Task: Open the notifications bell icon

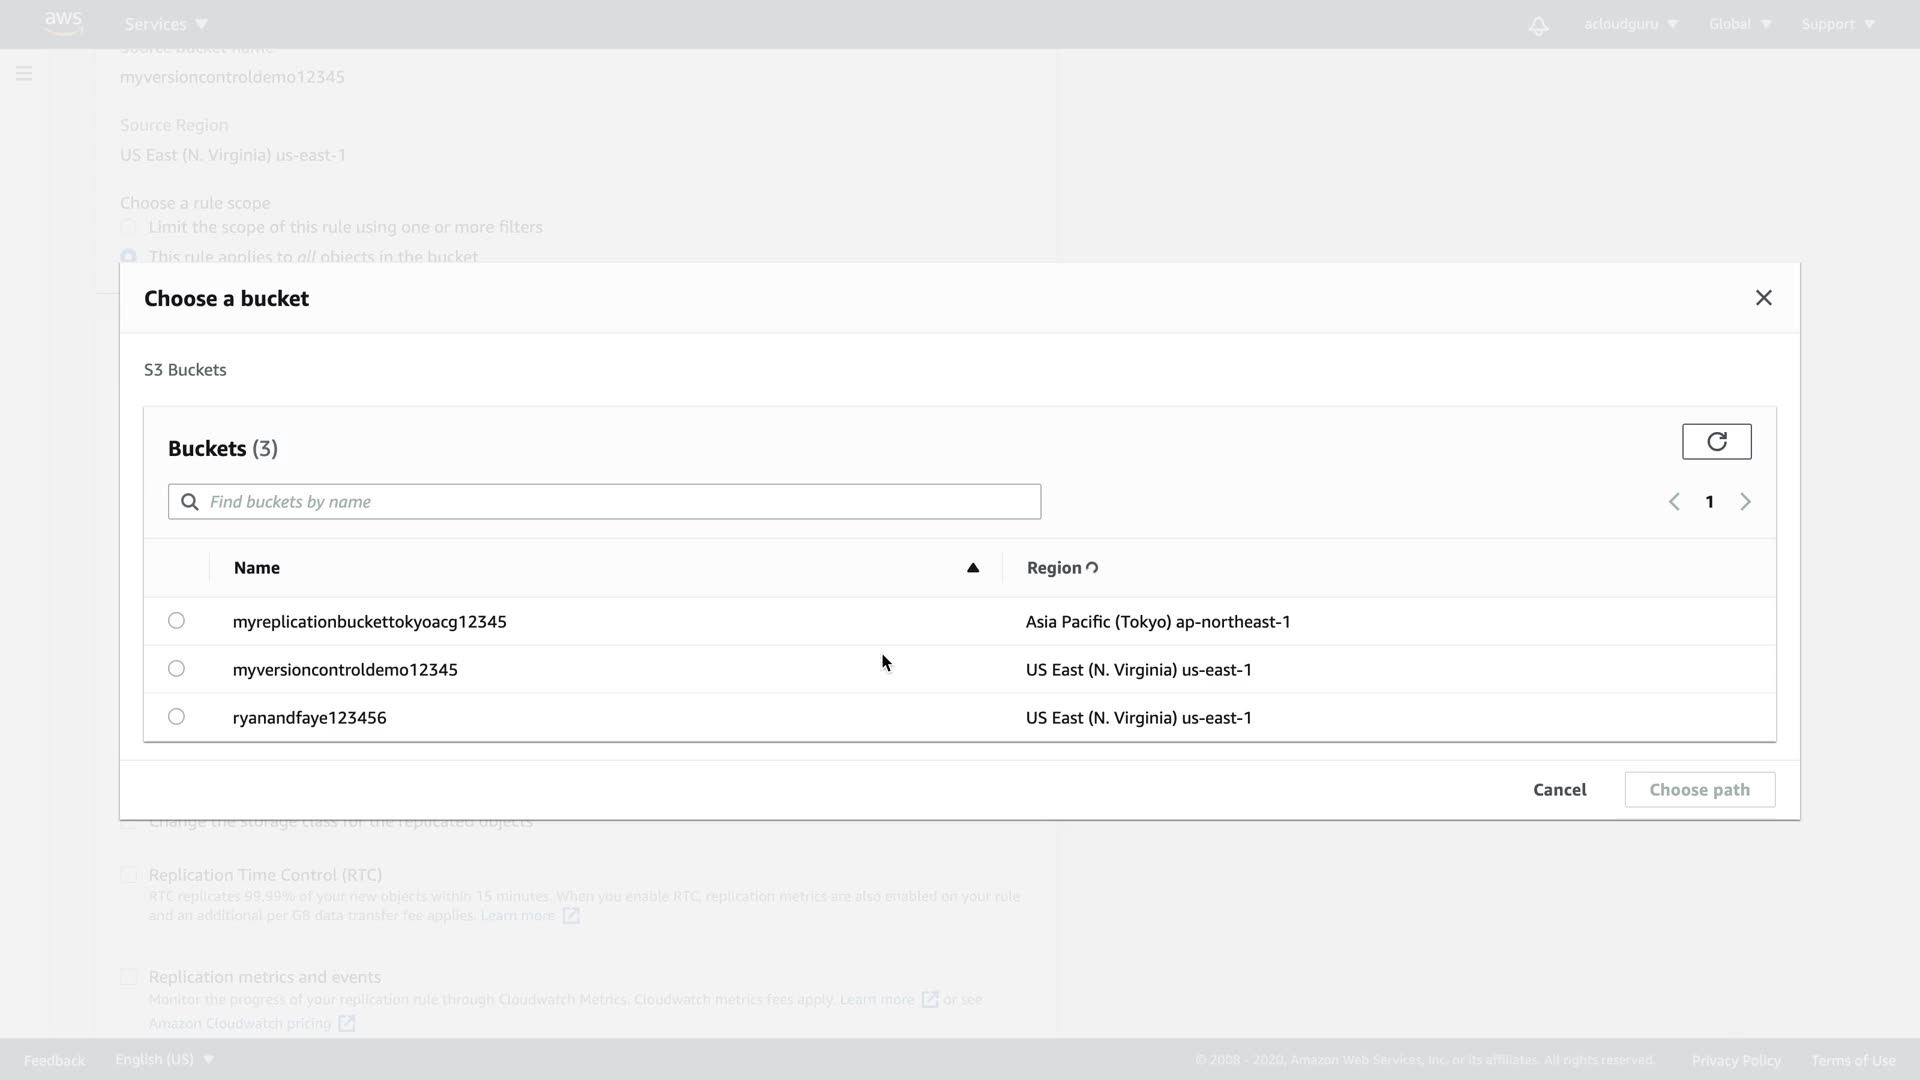Action: (1538, 25)
